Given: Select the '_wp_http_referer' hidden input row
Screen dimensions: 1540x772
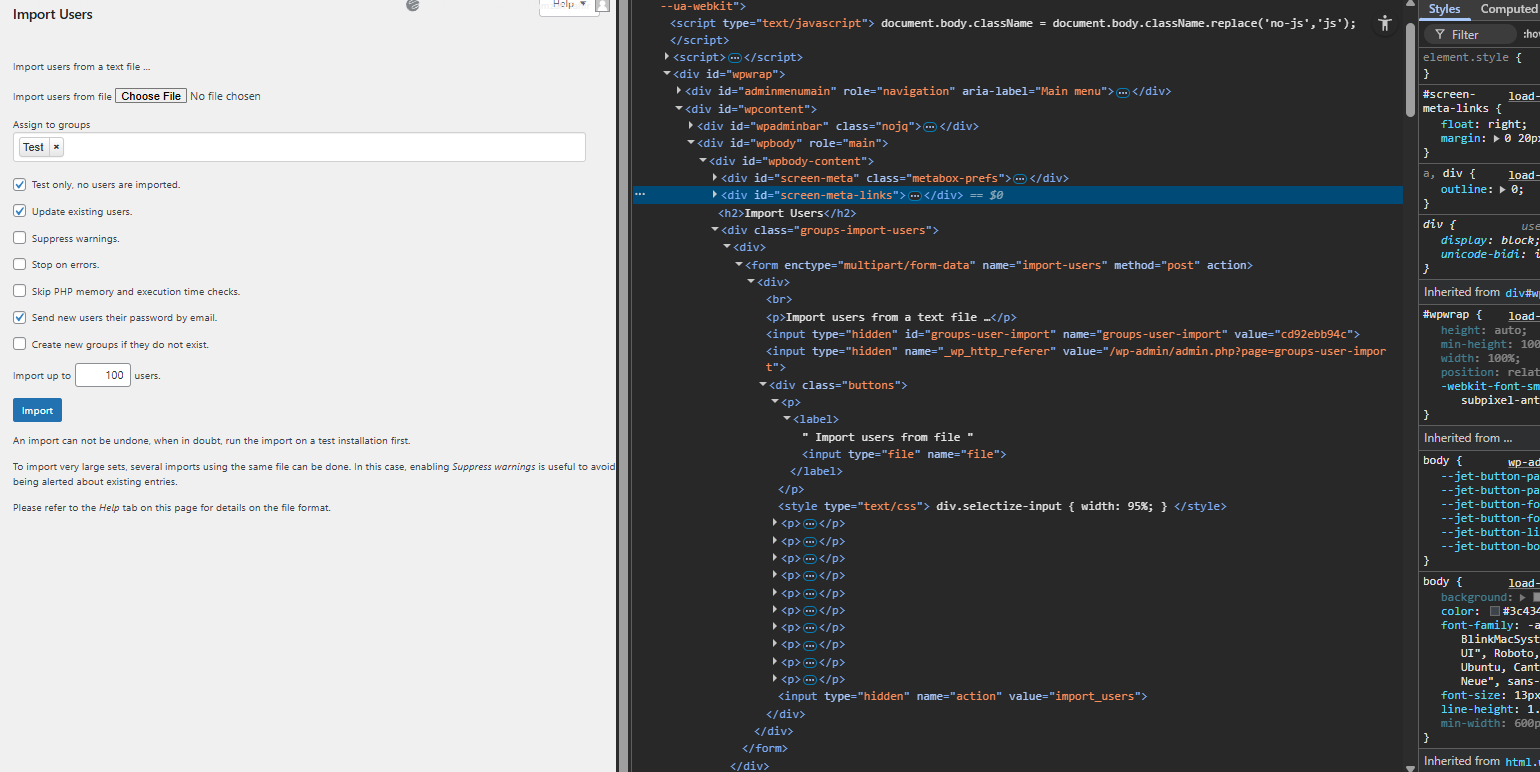Looking at the screenshot, I should coord(1076,360).
